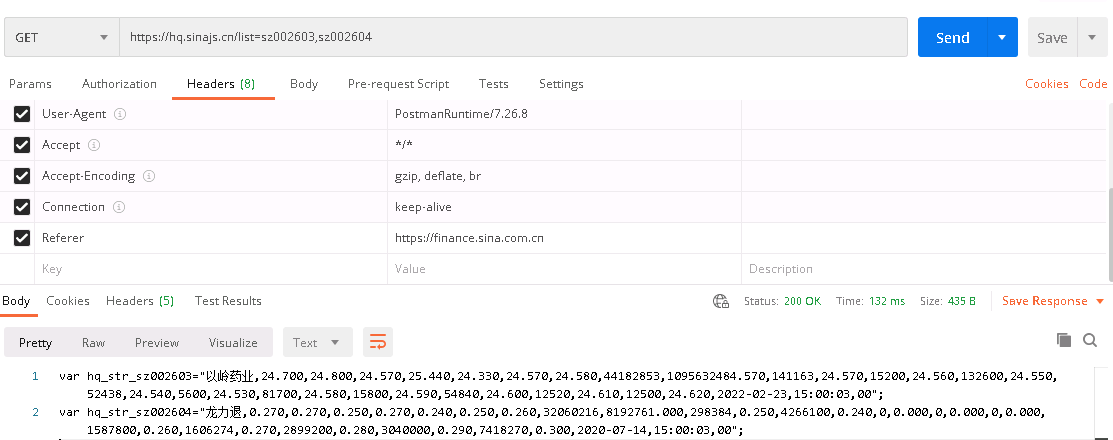This screenshot has height=440, width=1113.
Task: Disable the Referer header checkbox
Action: coord(21,238)
